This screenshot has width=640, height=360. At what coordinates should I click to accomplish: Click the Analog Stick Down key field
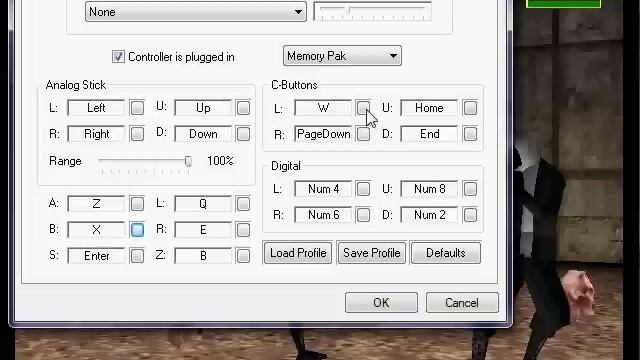(203, 134)
